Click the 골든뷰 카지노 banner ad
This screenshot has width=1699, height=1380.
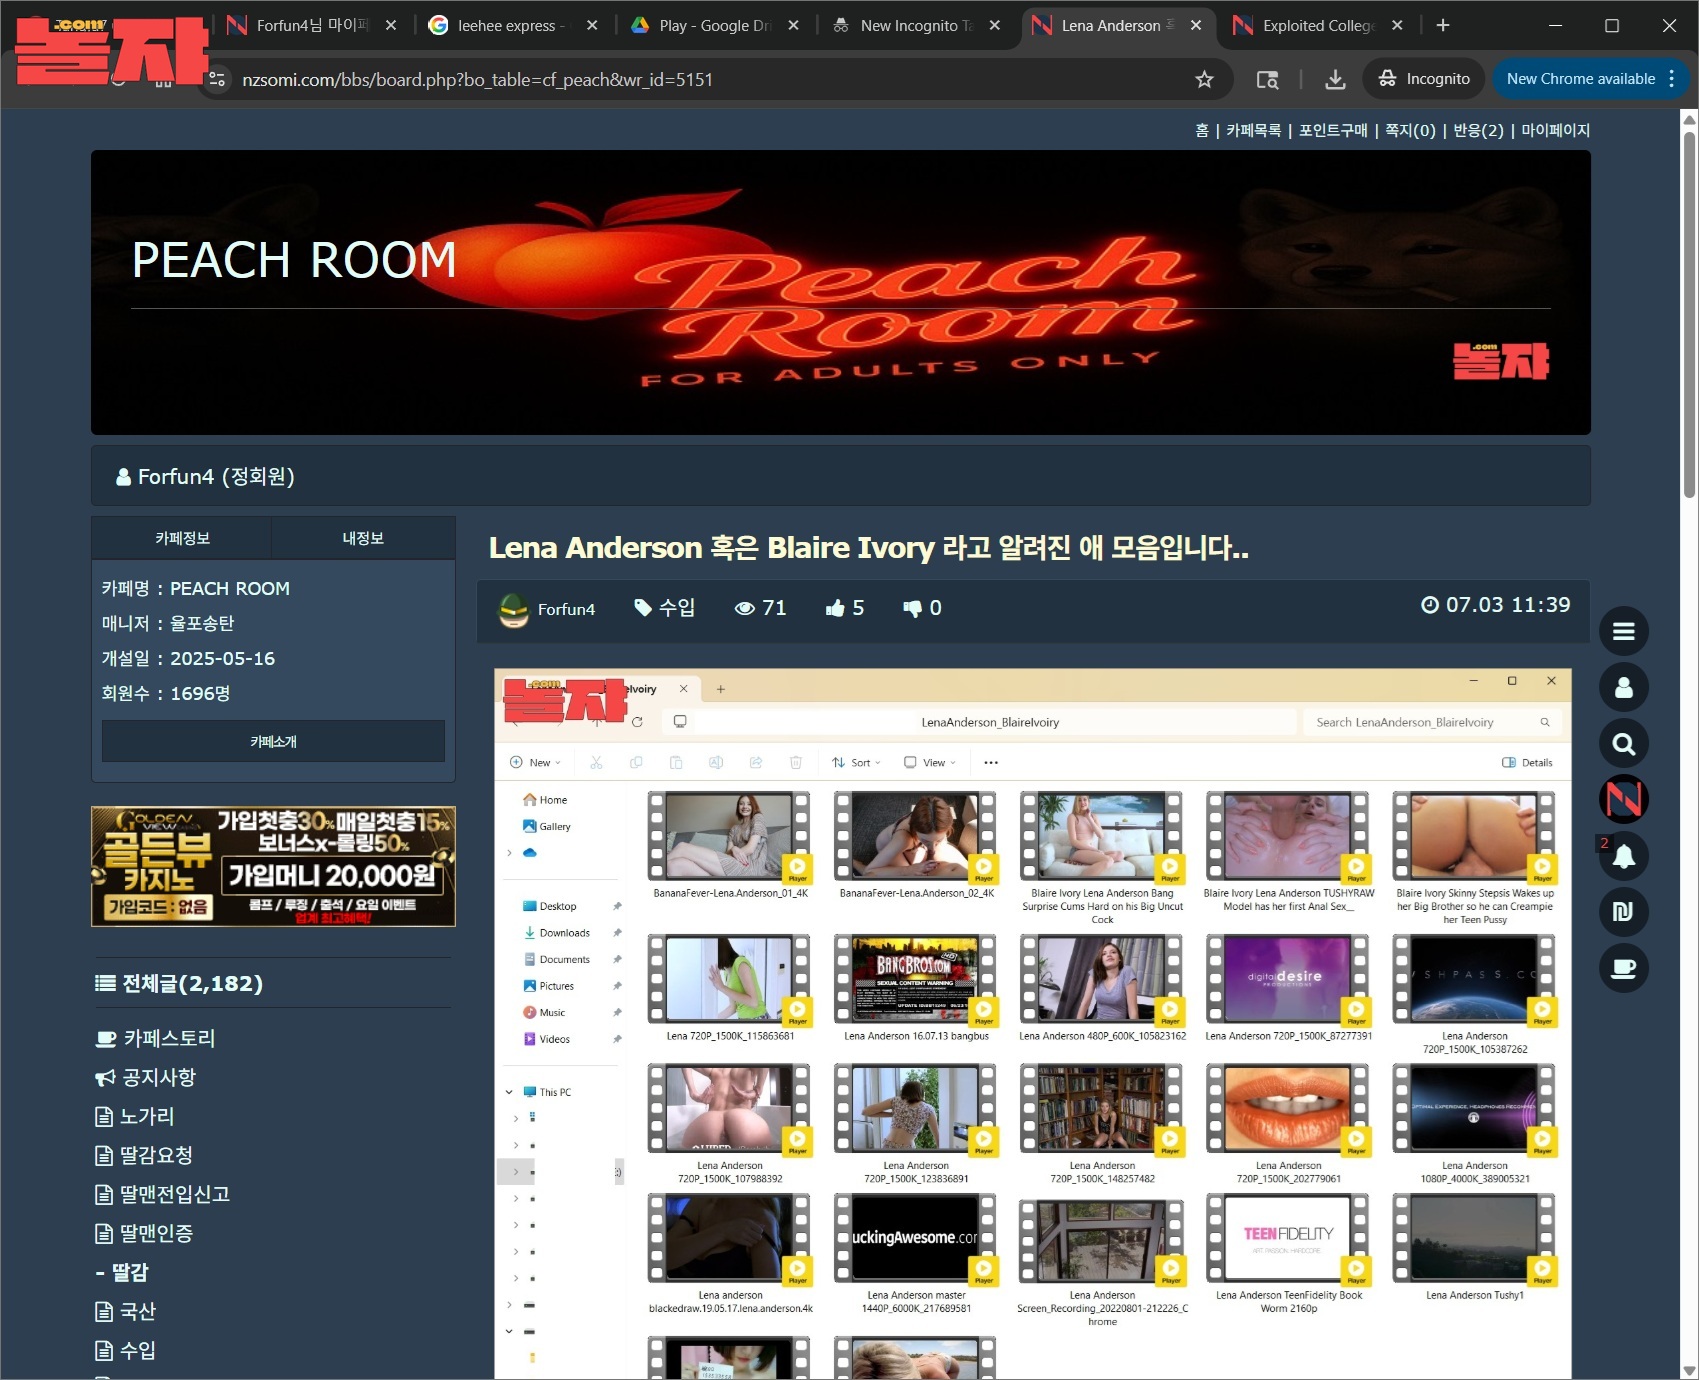[x=273, y=866]
